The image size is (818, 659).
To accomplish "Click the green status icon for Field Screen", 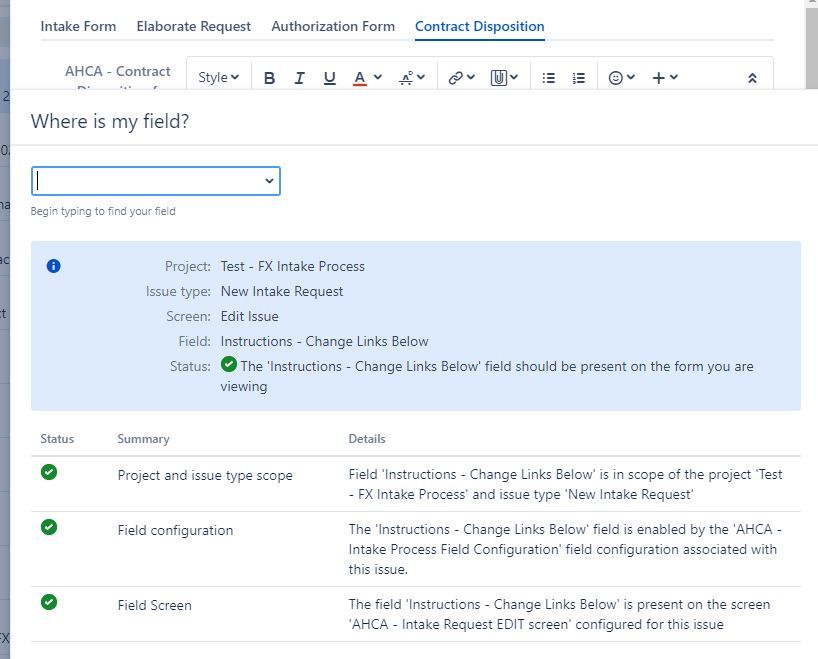I will 49,605.
